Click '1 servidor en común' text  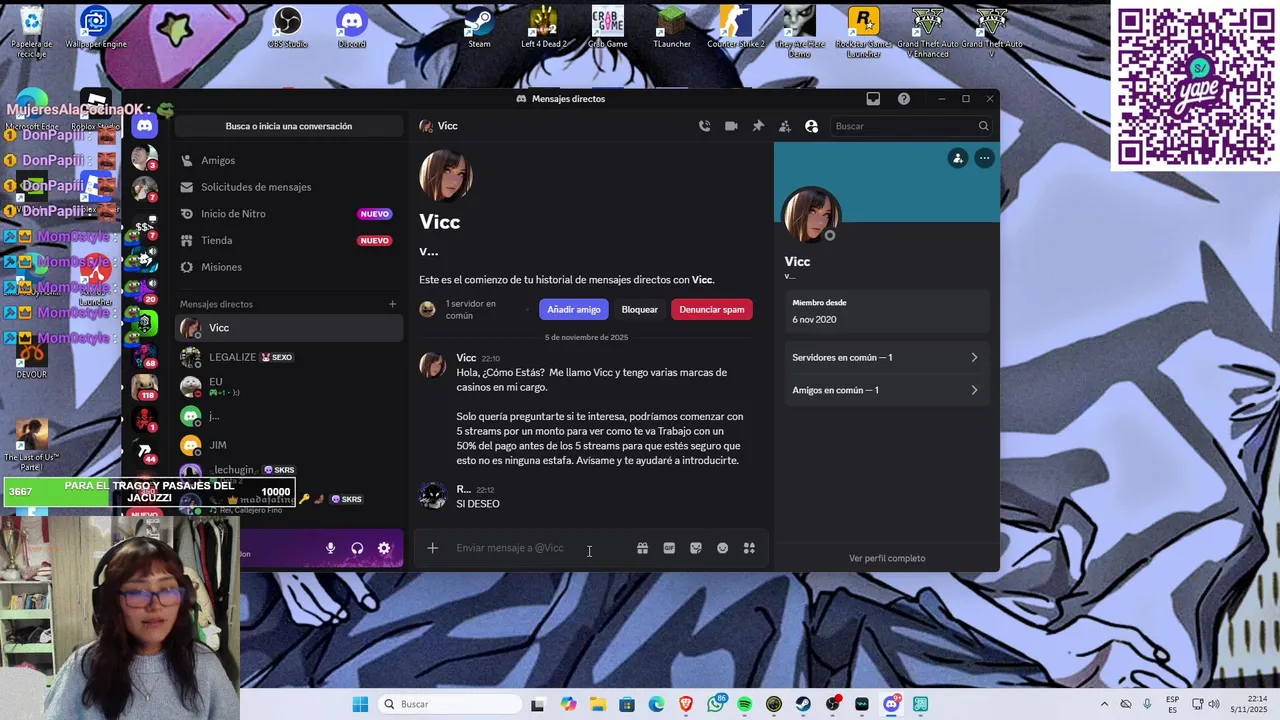tap(470, 309)
